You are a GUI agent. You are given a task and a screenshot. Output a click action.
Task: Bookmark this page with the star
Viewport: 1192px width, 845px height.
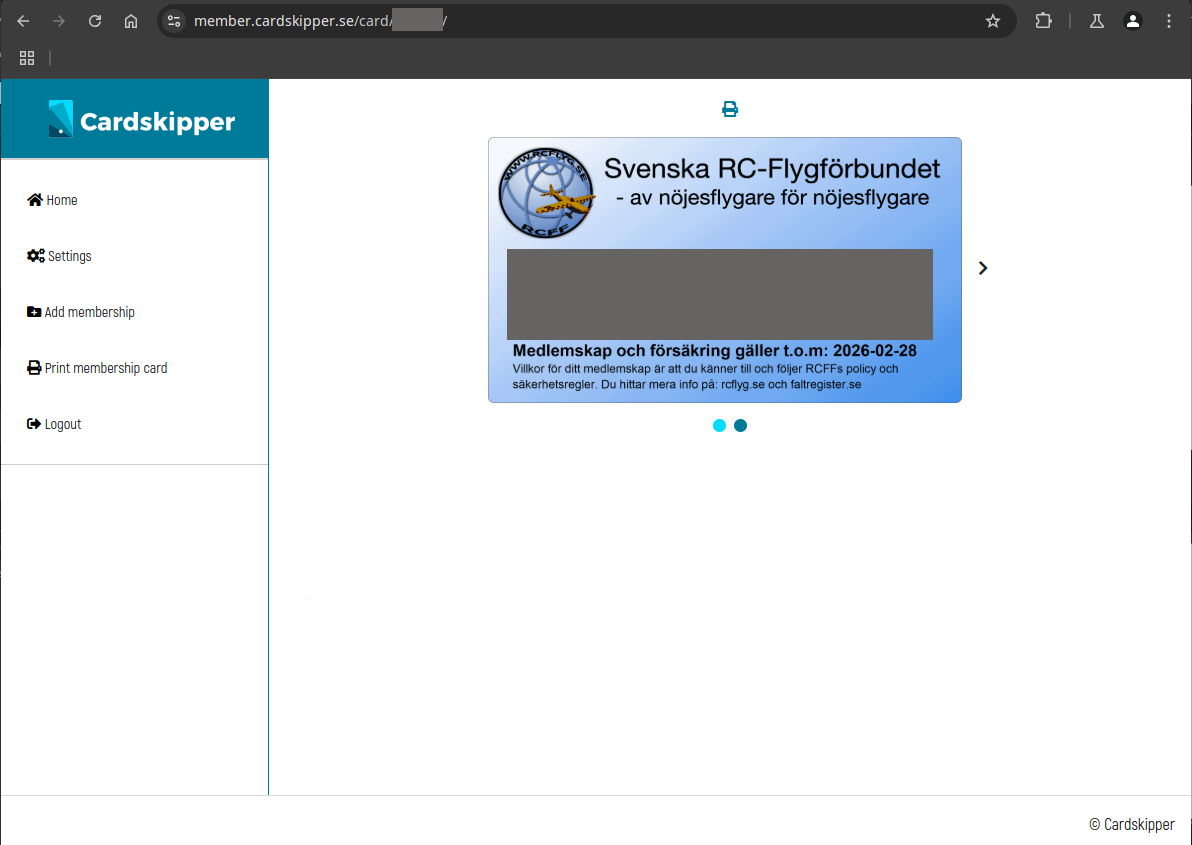point(993,21)
